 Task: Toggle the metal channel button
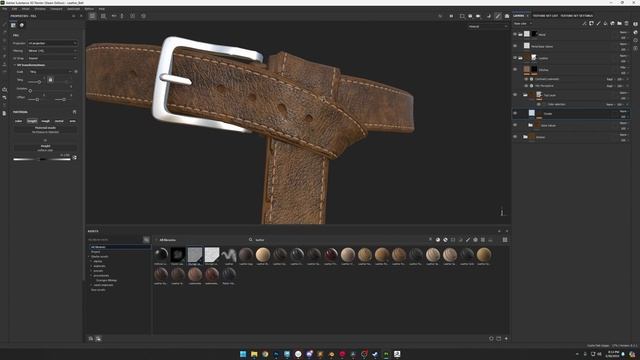pos(59,121)
